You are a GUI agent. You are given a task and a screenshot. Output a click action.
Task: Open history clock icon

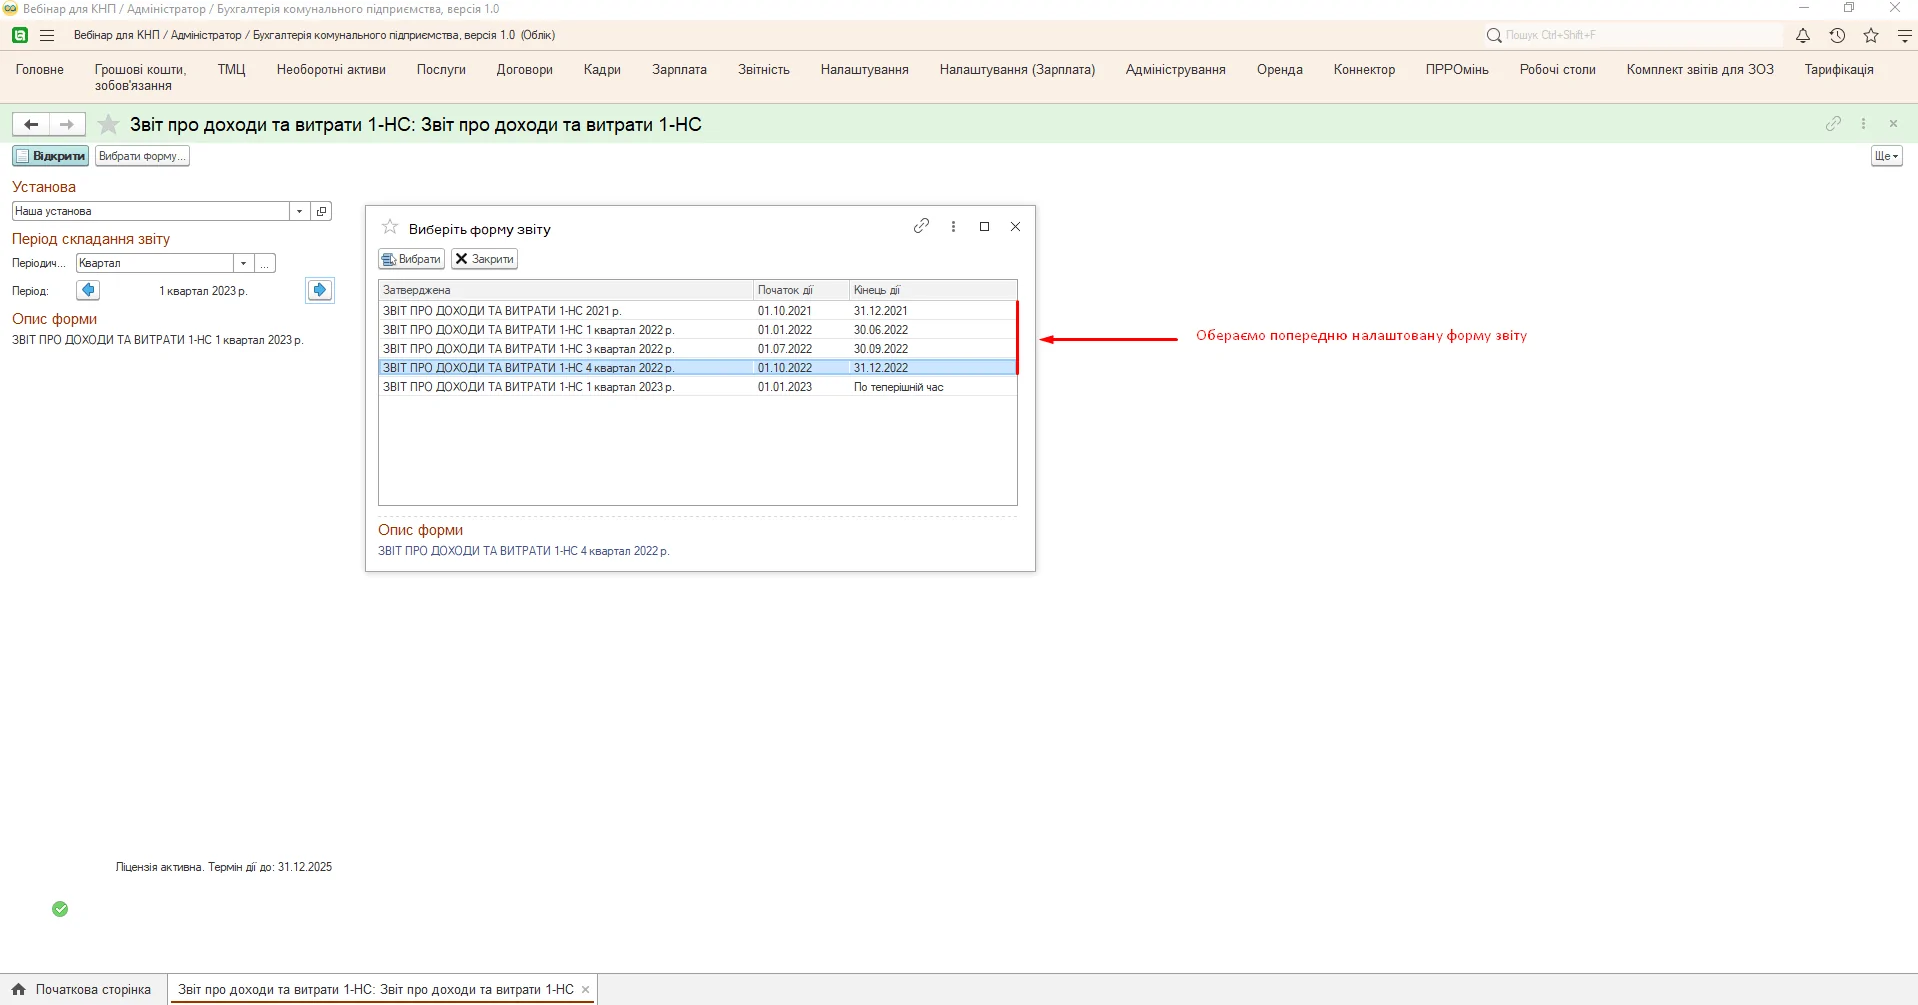1837,35
